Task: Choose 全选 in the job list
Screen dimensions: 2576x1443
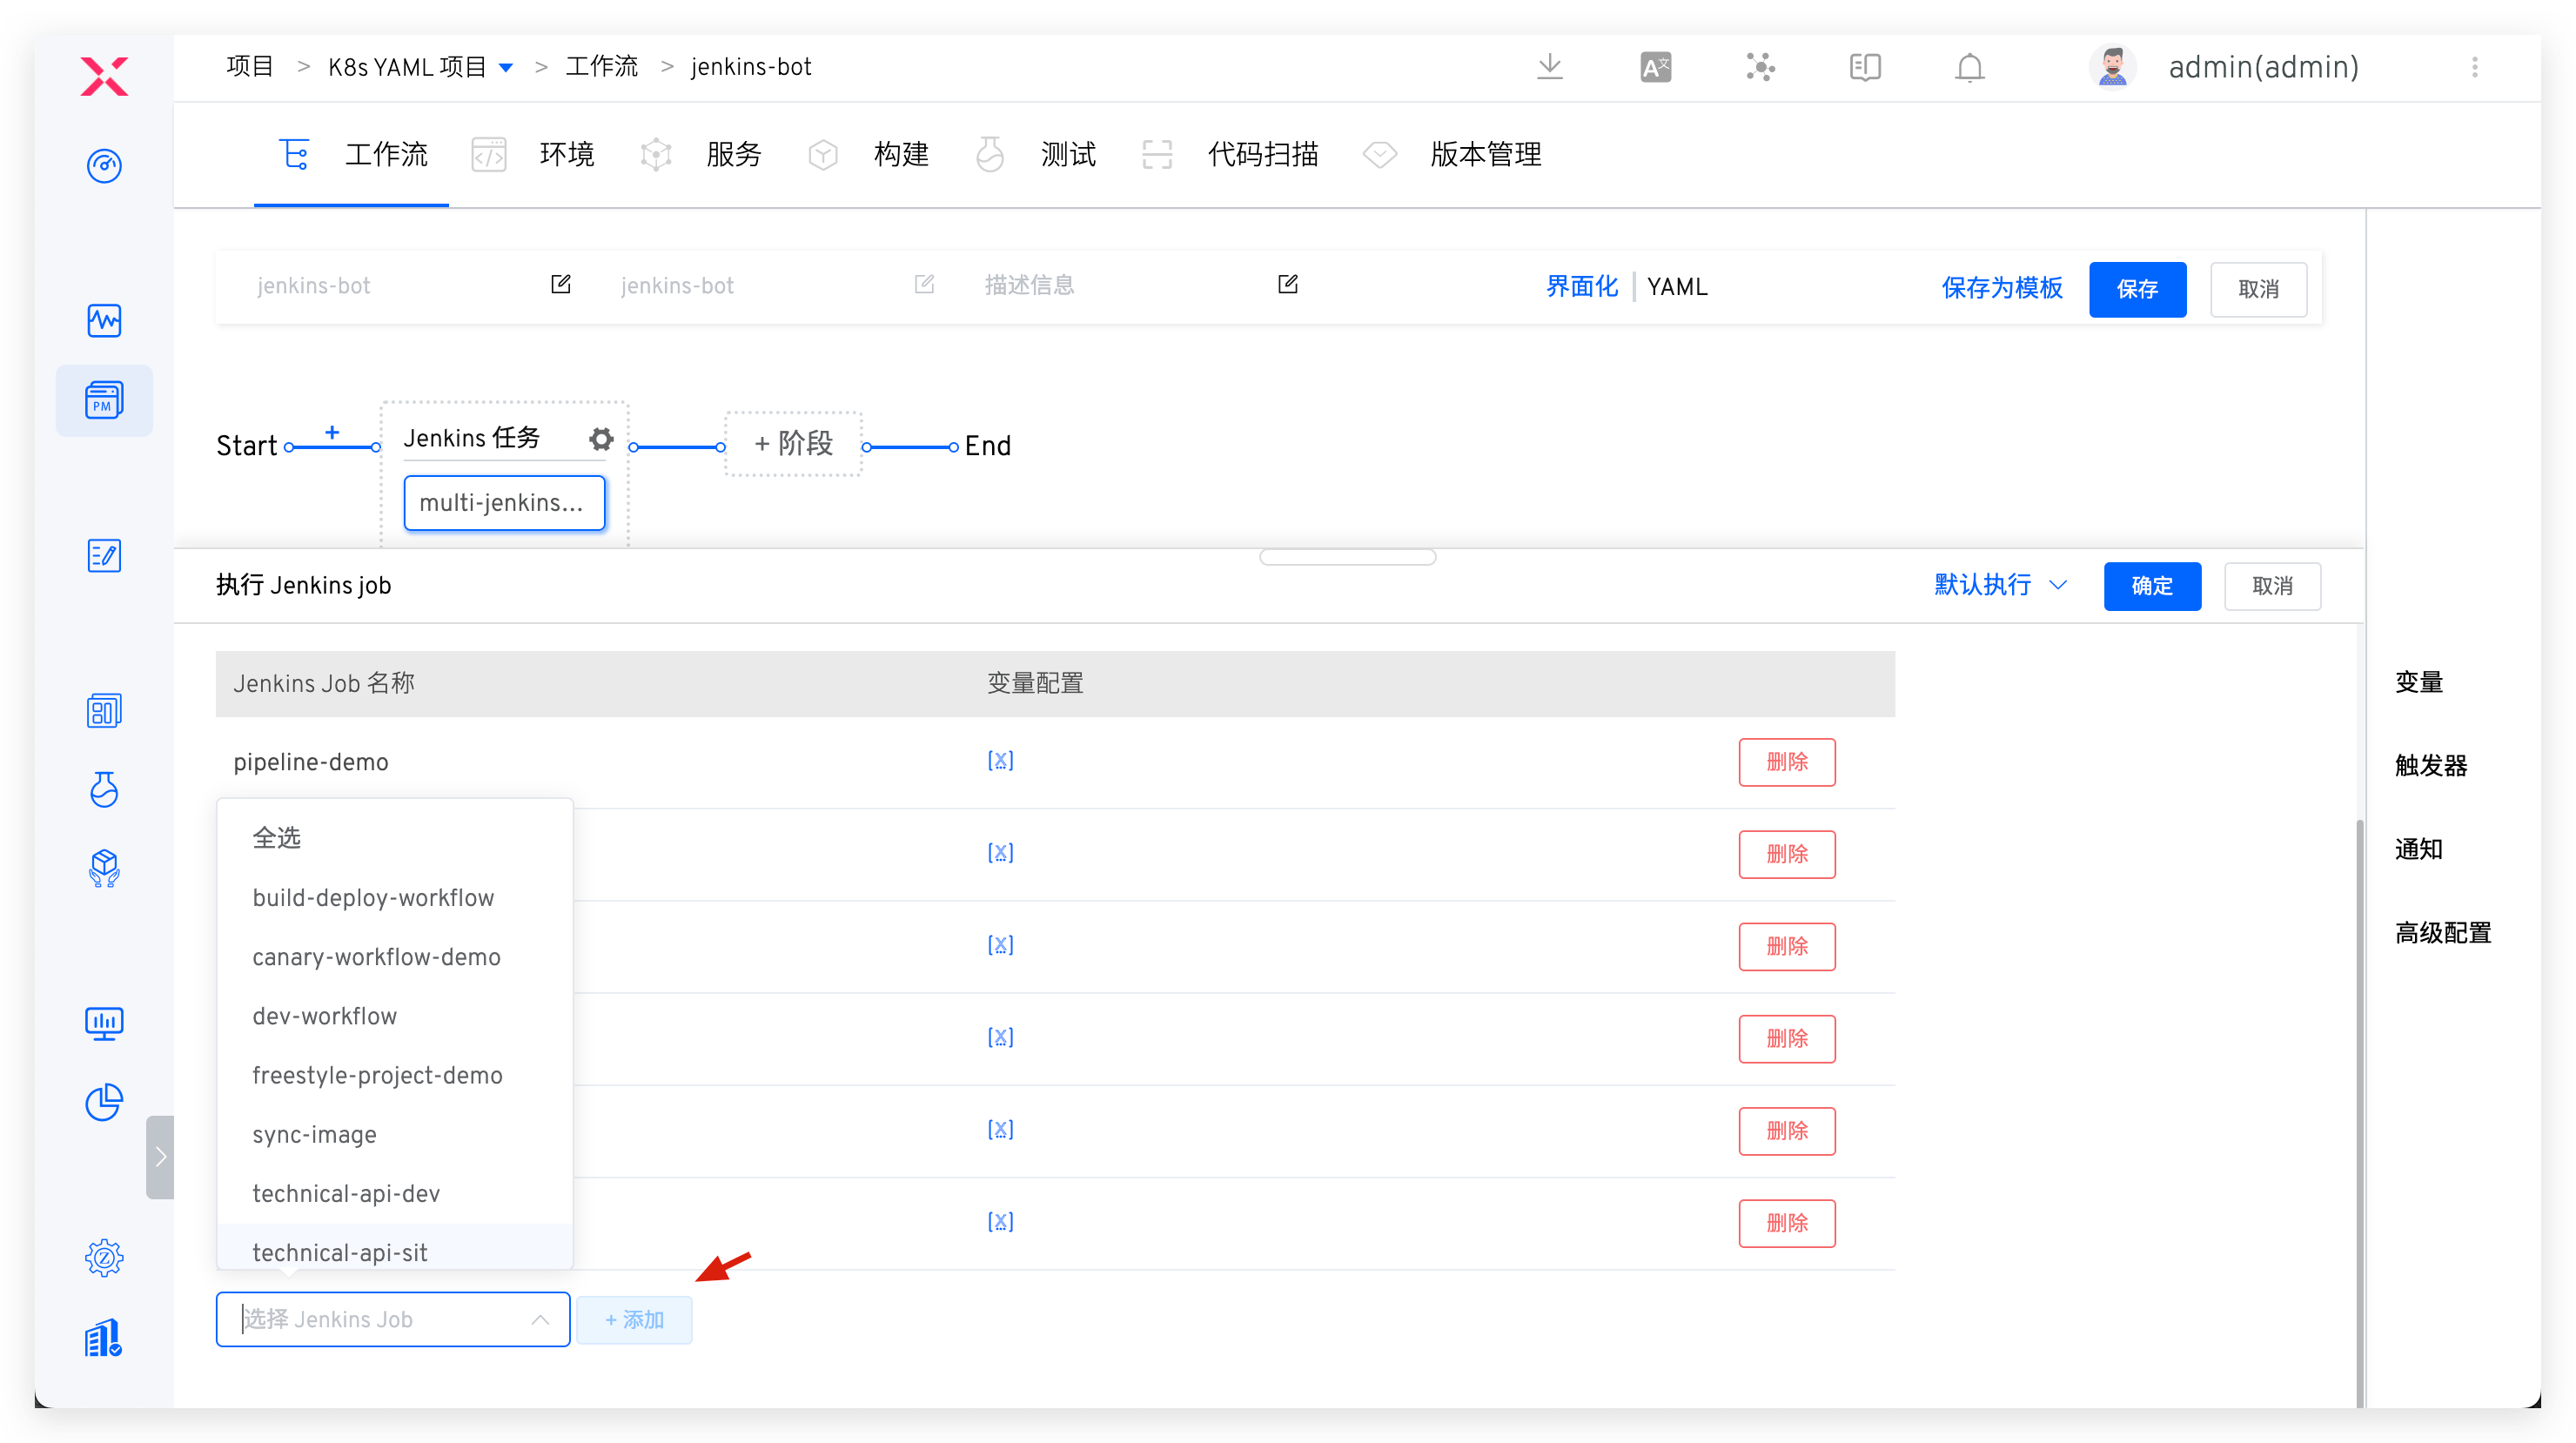Action: point(395,838)
